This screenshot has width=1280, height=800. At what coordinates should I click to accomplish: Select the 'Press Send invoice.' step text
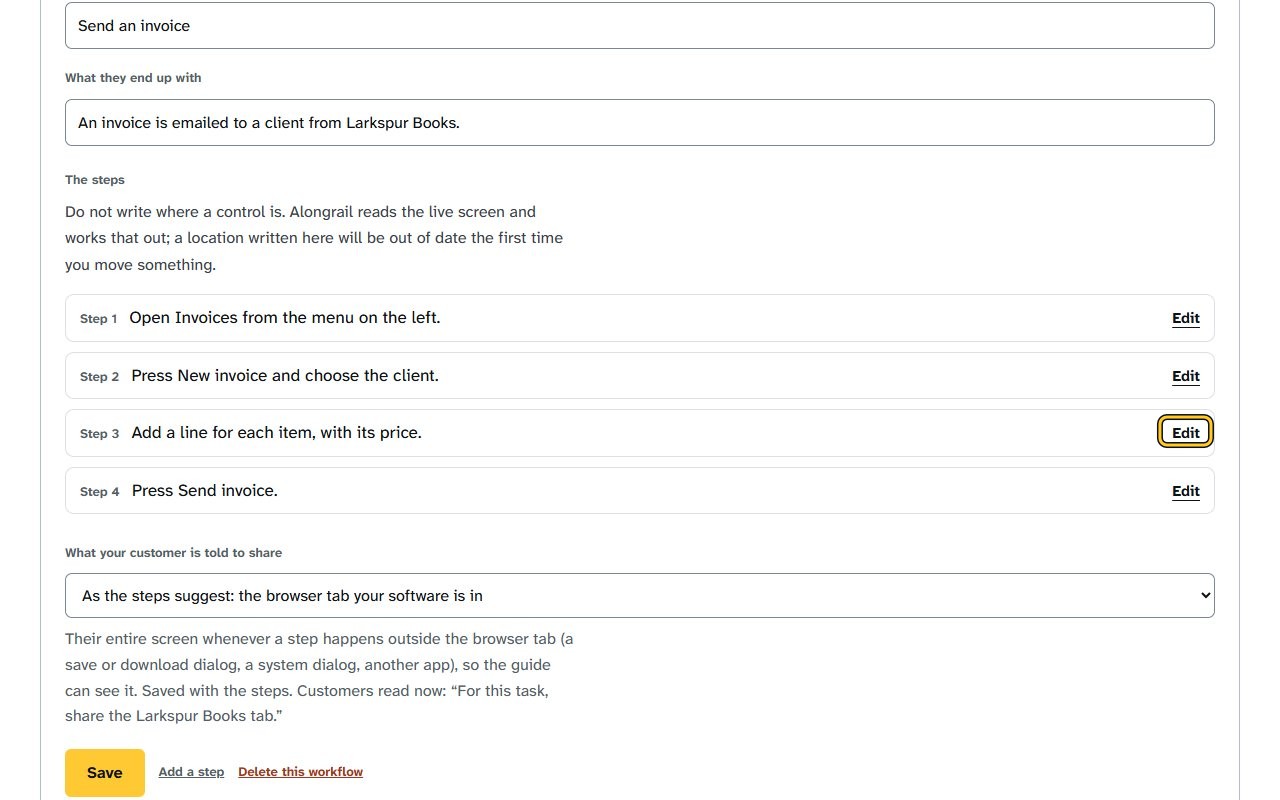pos(205,491)
